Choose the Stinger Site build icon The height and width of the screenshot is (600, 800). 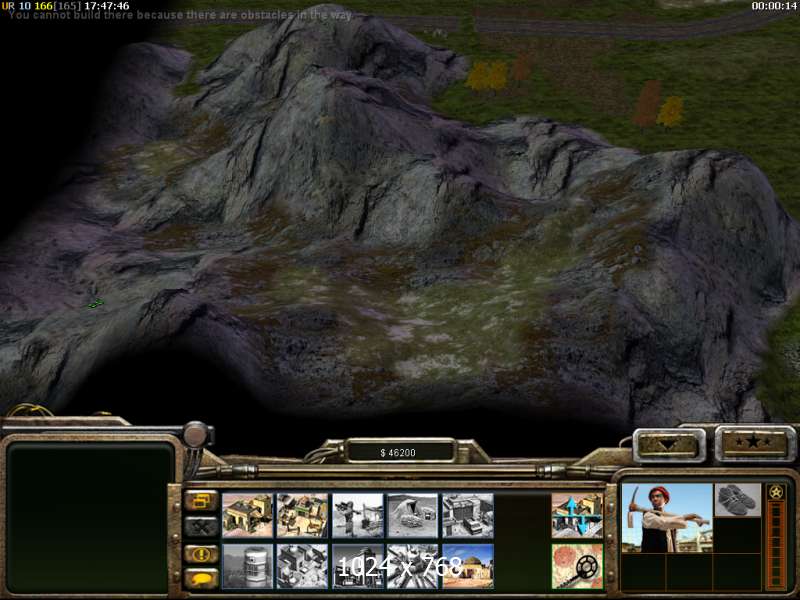point(358,515)
